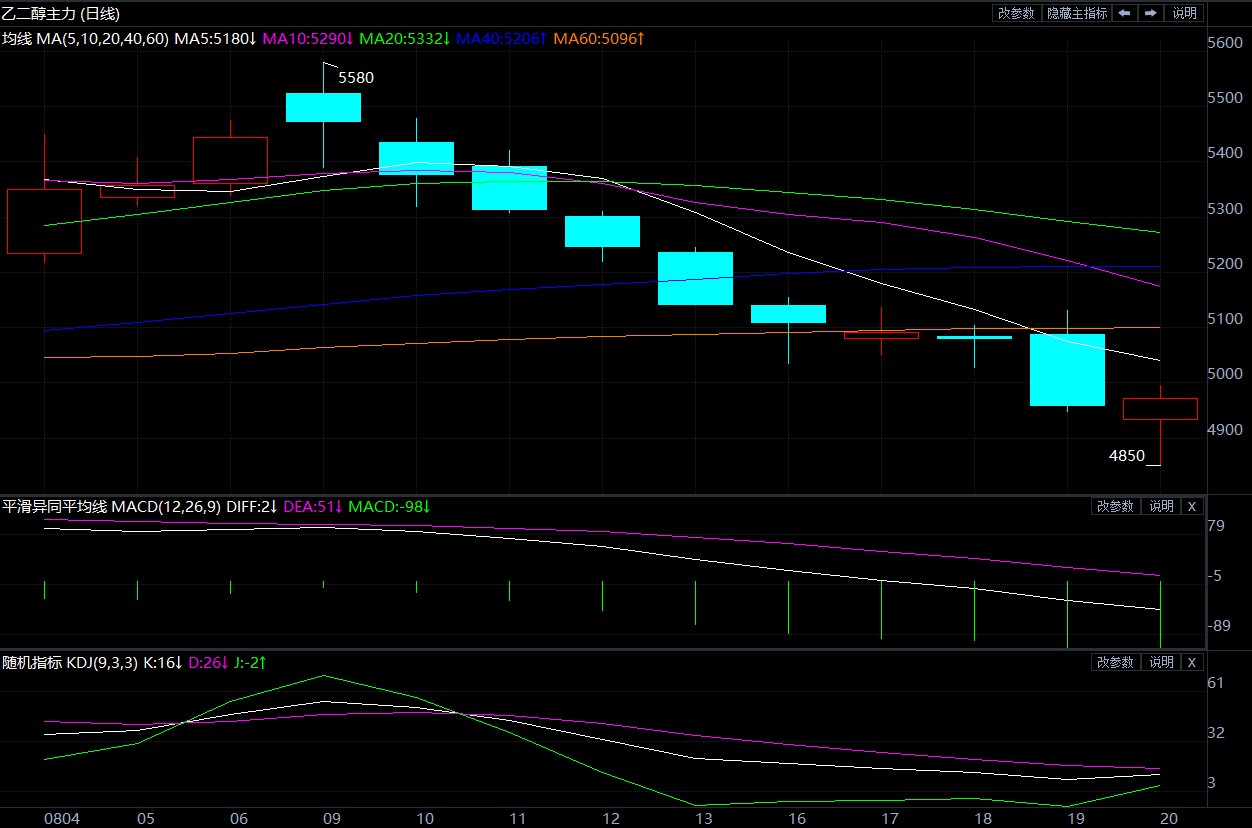This screenshot has width=1252, height=828.
Task: Click the large cyan candlestick on date 19
Action: click(1067, 369)
